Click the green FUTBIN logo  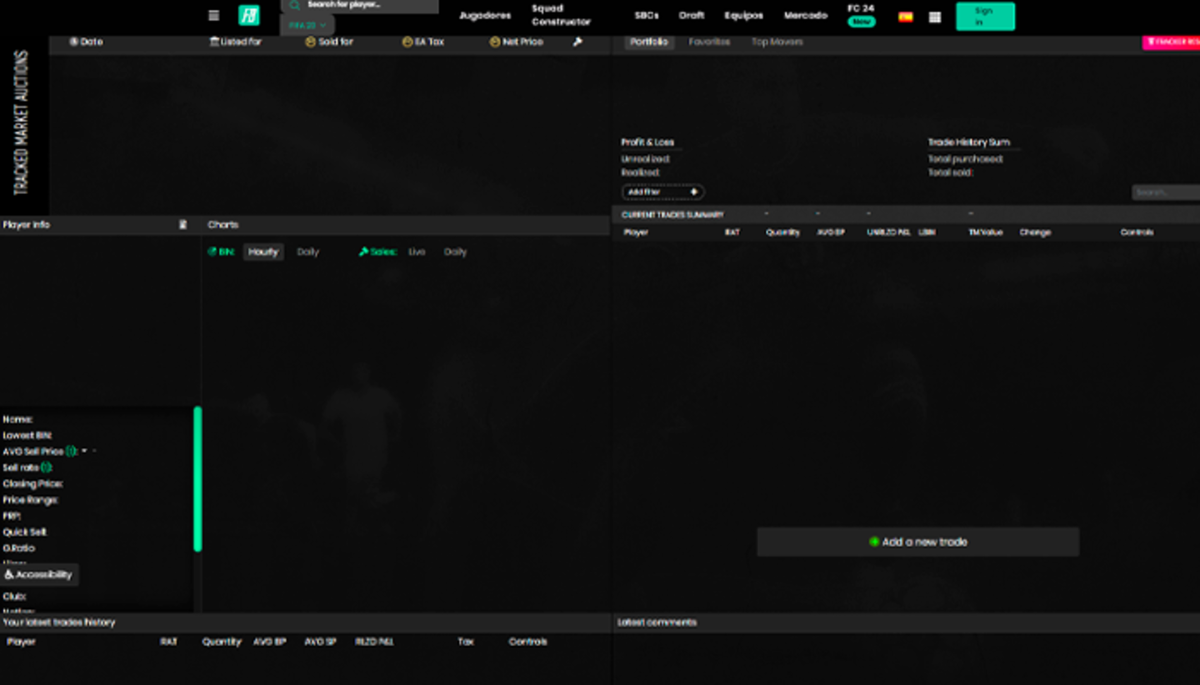[248, 16]
